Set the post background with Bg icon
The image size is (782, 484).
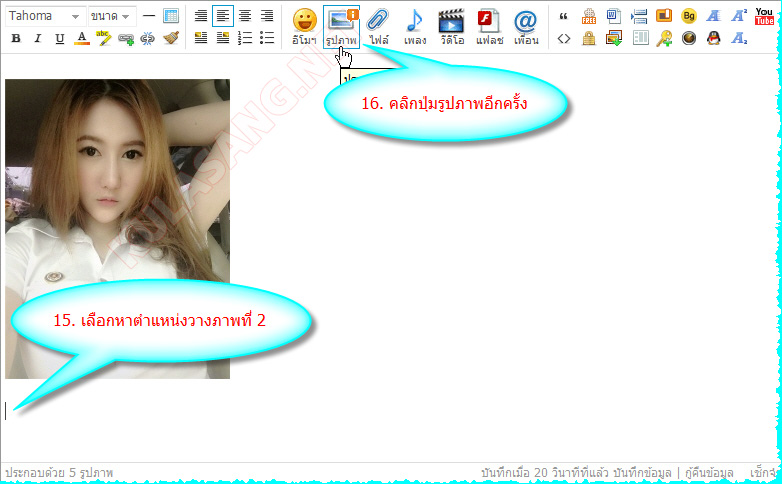tap(689, 16)
